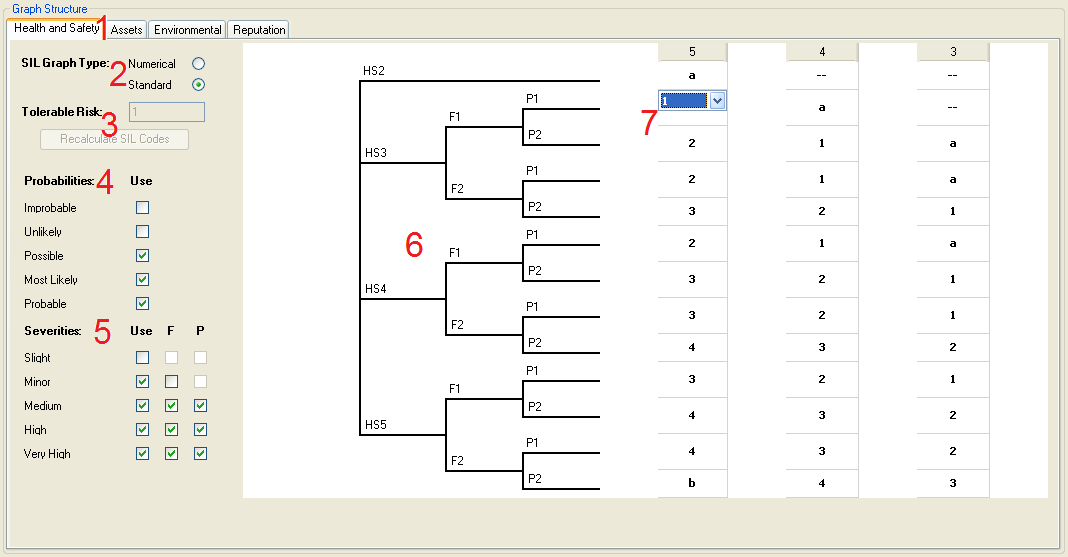Uncheck the Possible probability checkbox

pos(142,256)
